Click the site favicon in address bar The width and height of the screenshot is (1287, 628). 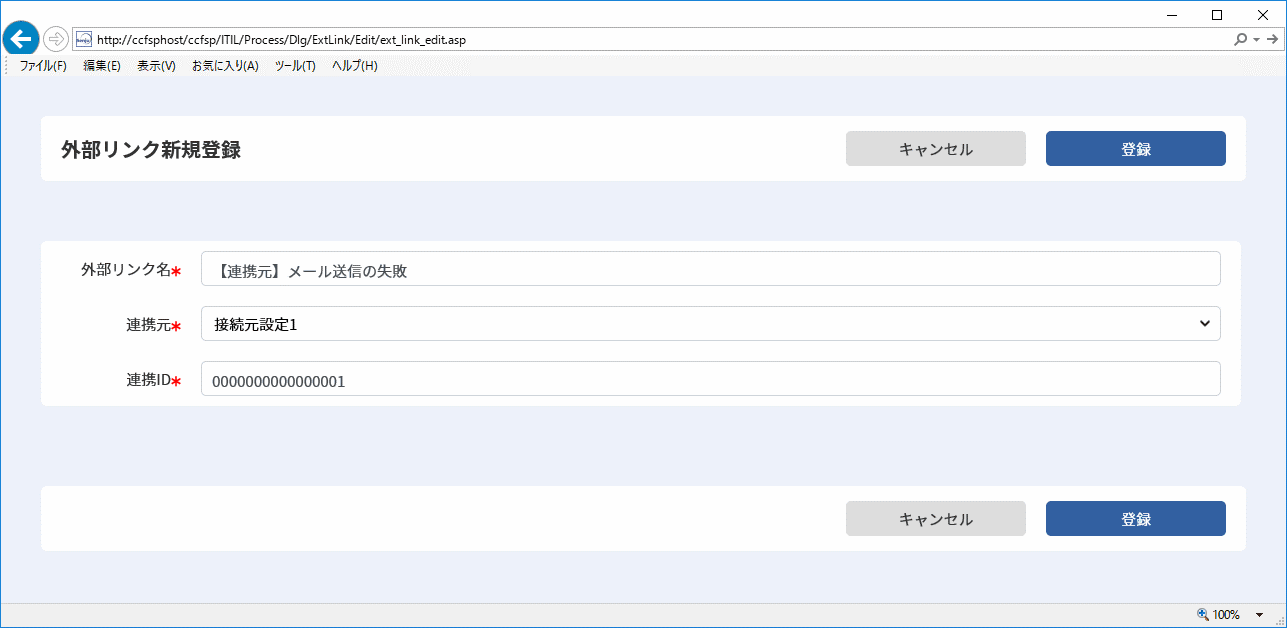tap(84, 40)
